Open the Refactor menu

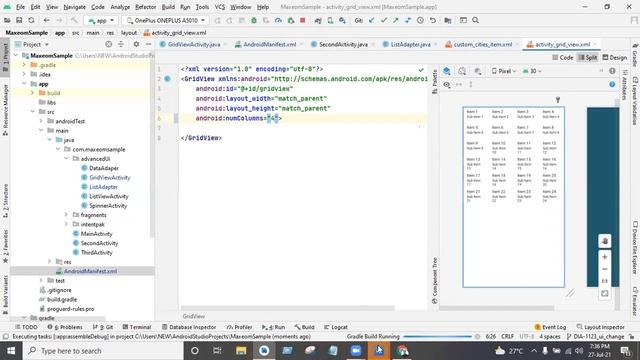pyautogui.click(x=145, y=7)
